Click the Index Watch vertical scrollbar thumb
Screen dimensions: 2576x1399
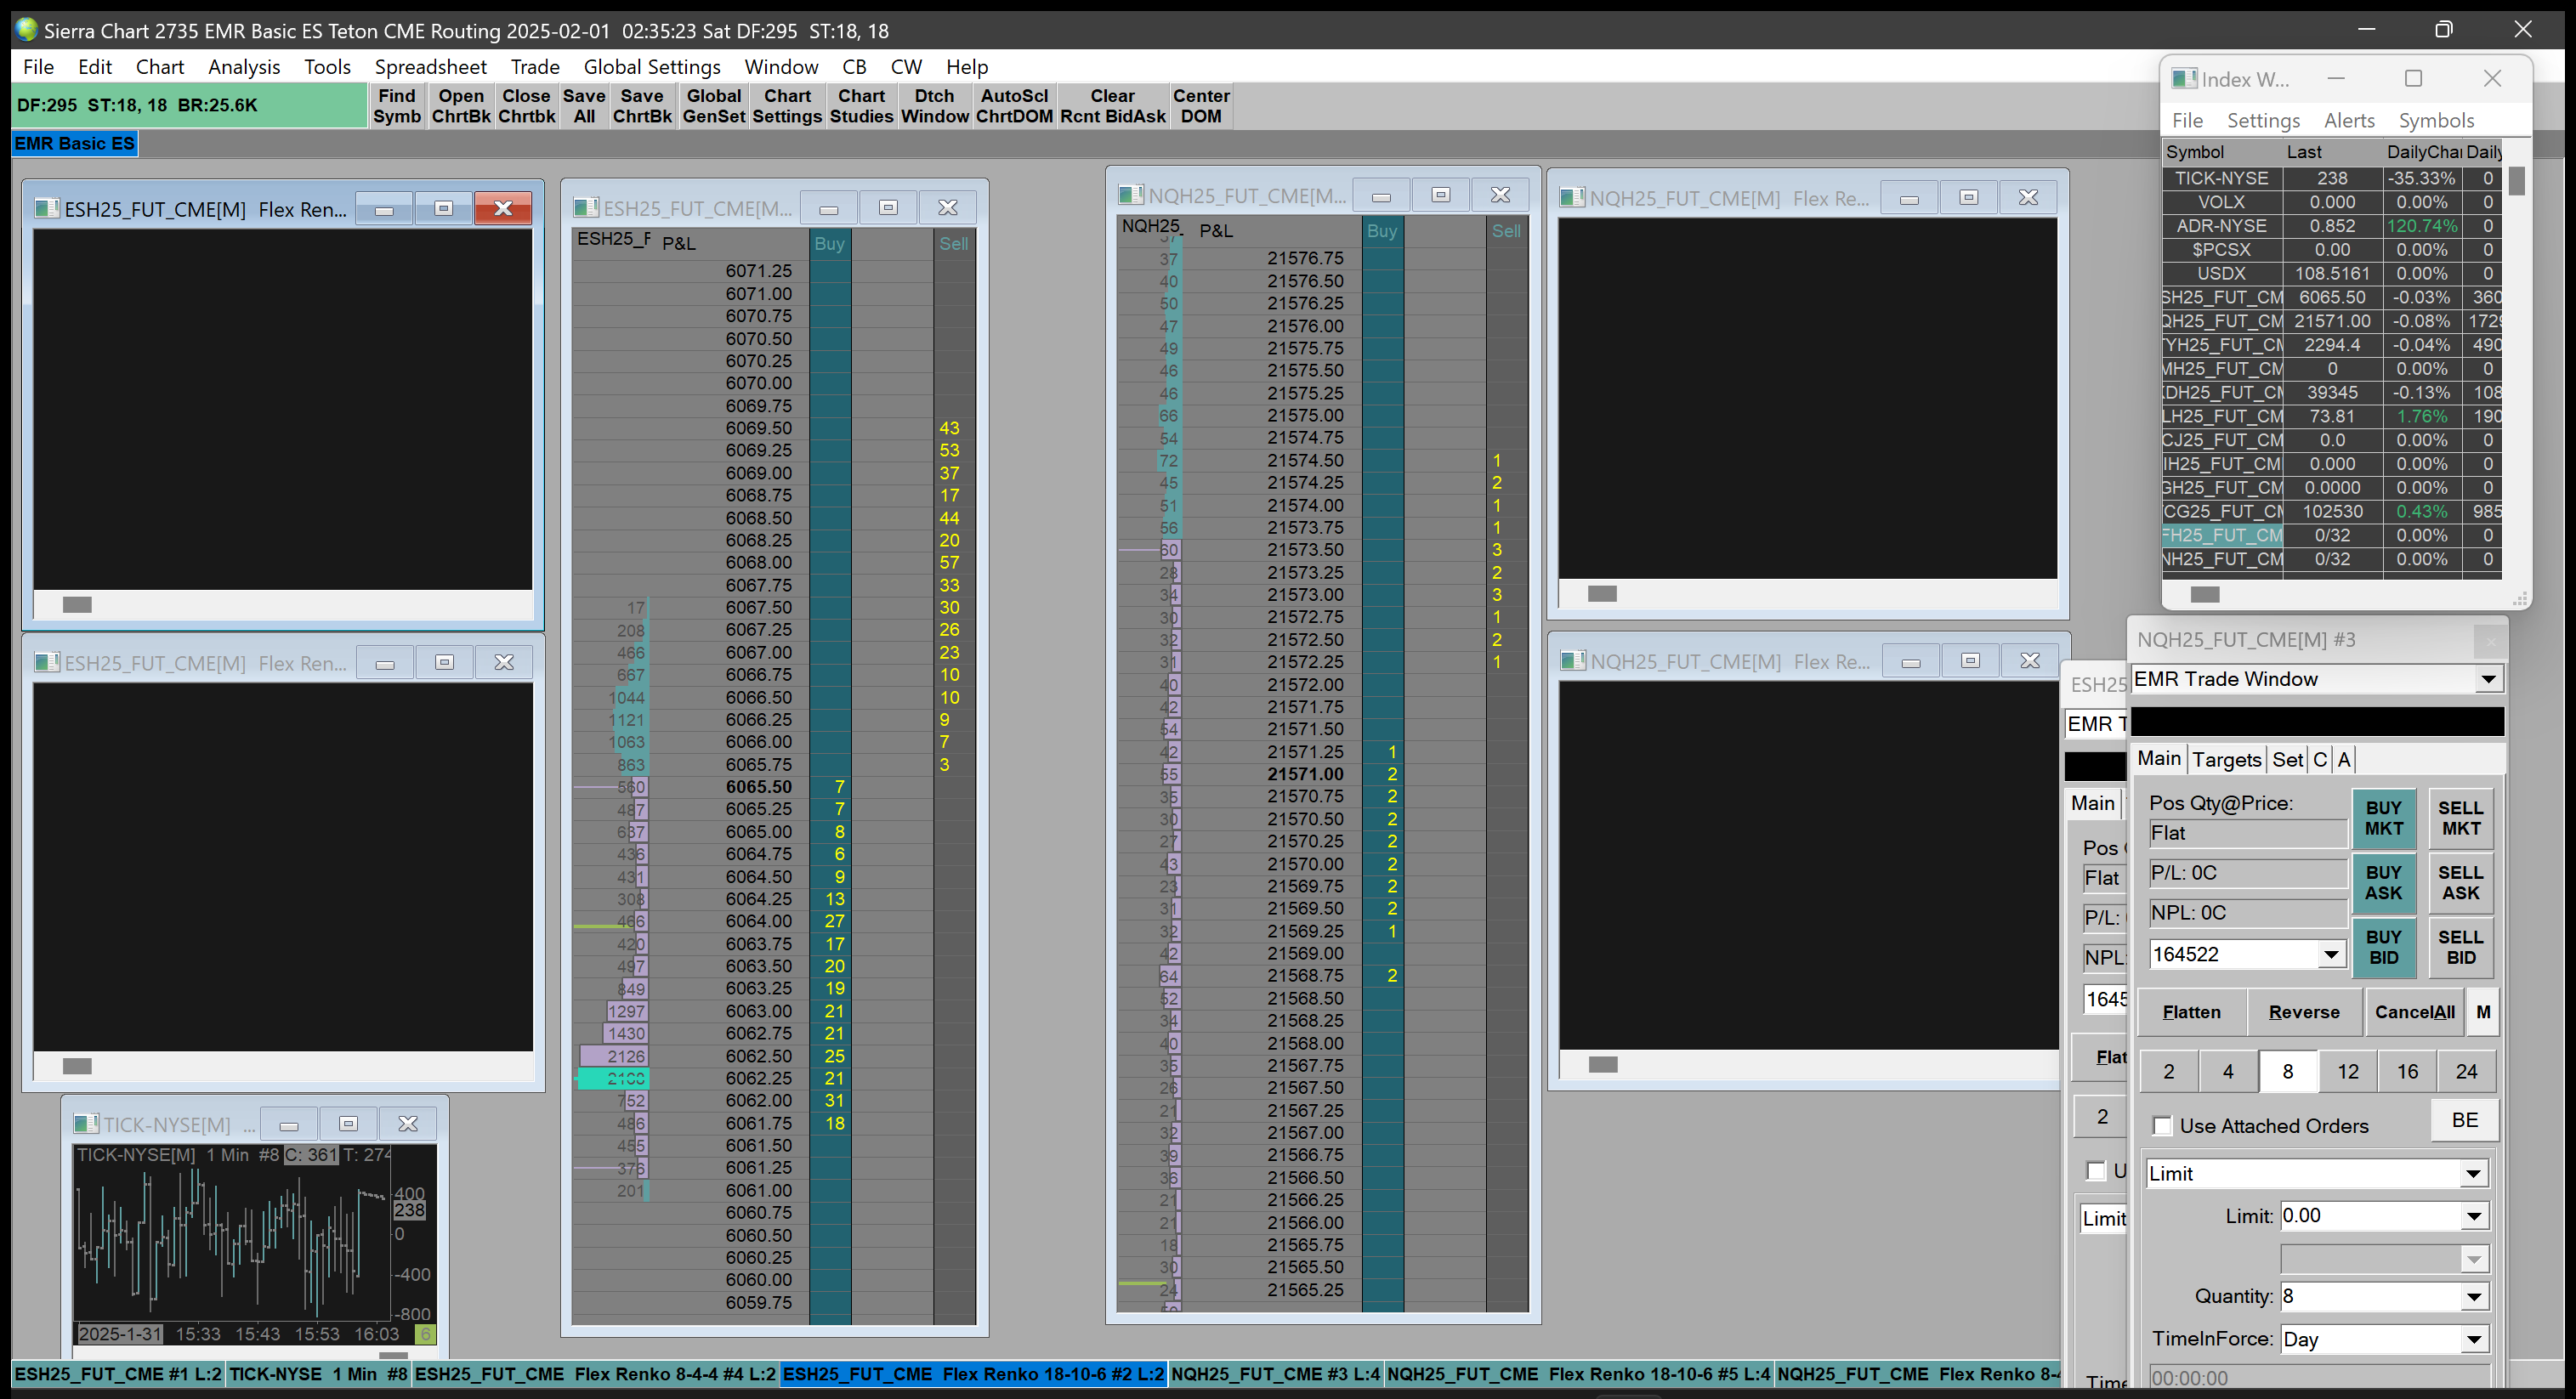[x=2517, y=181]
